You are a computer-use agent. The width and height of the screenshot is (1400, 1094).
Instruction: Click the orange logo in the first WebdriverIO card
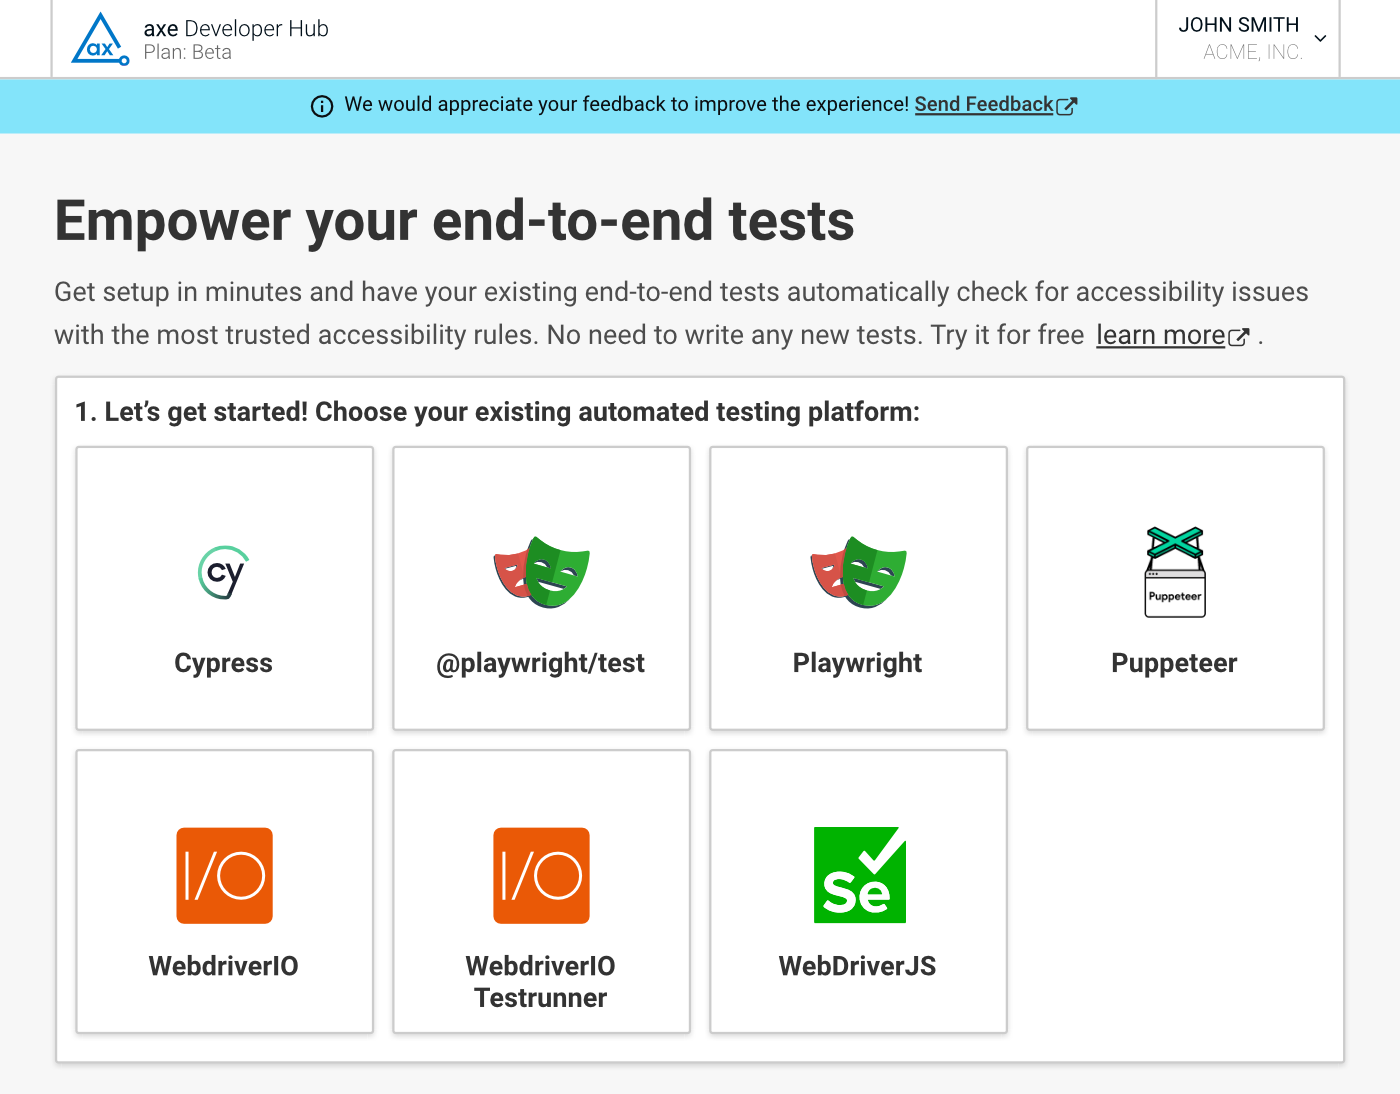[x=224, y=876]
